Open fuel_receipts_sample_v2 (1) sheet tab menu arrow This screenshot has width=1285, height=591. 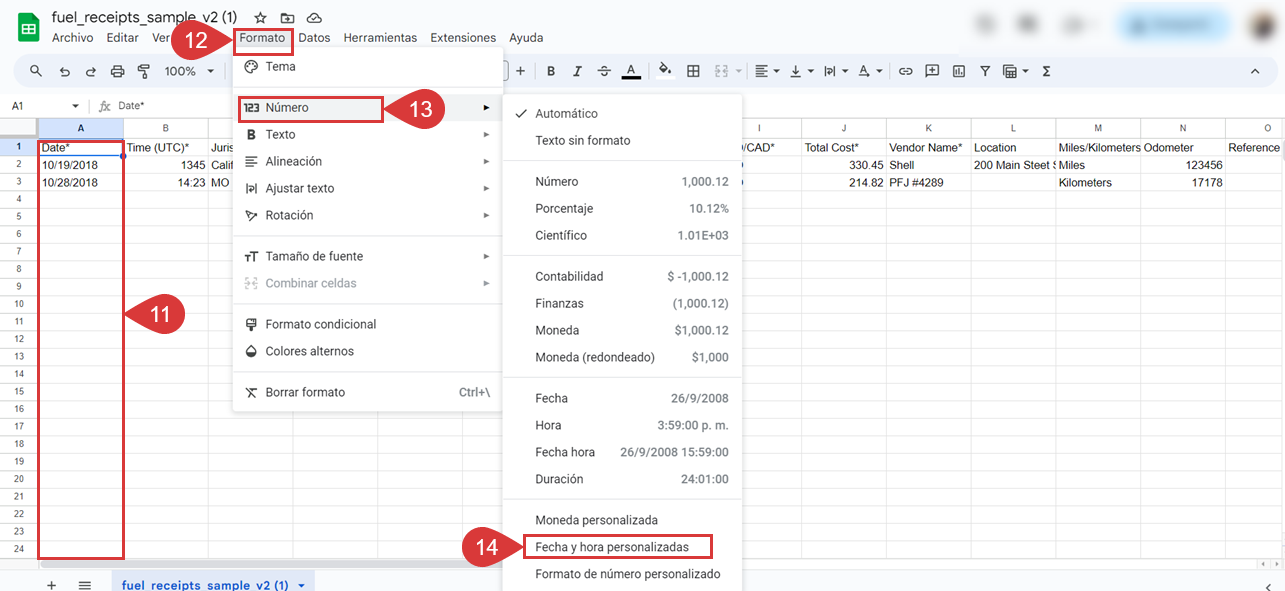point(302,584)
